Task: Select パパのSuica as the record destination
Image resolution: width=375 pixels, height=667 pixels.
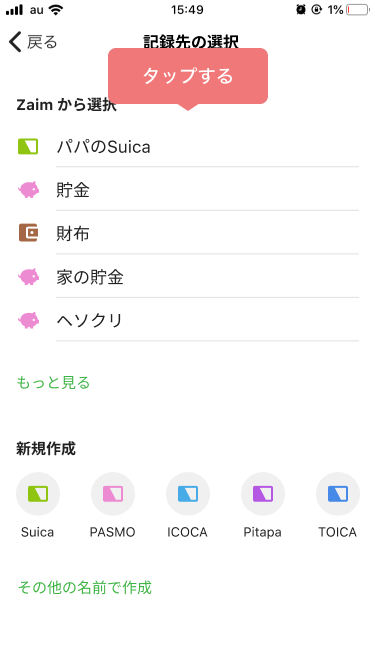Action: 188,147
